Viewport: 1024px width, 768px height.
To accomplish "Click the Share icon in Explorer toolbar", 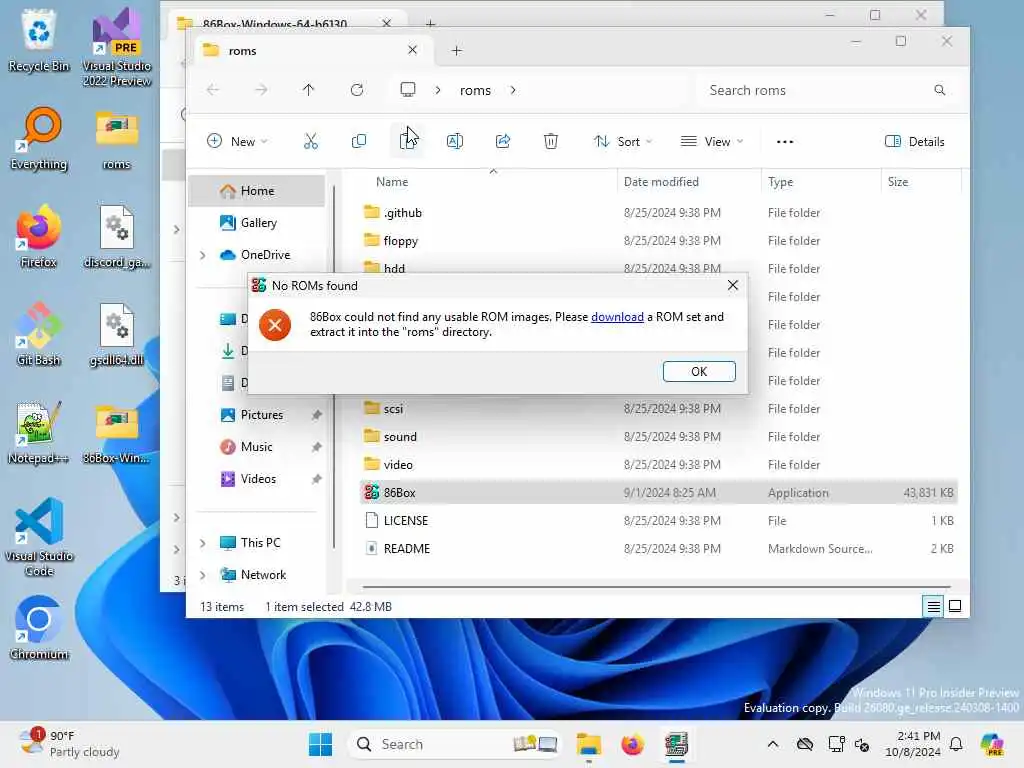I will 503,141.
